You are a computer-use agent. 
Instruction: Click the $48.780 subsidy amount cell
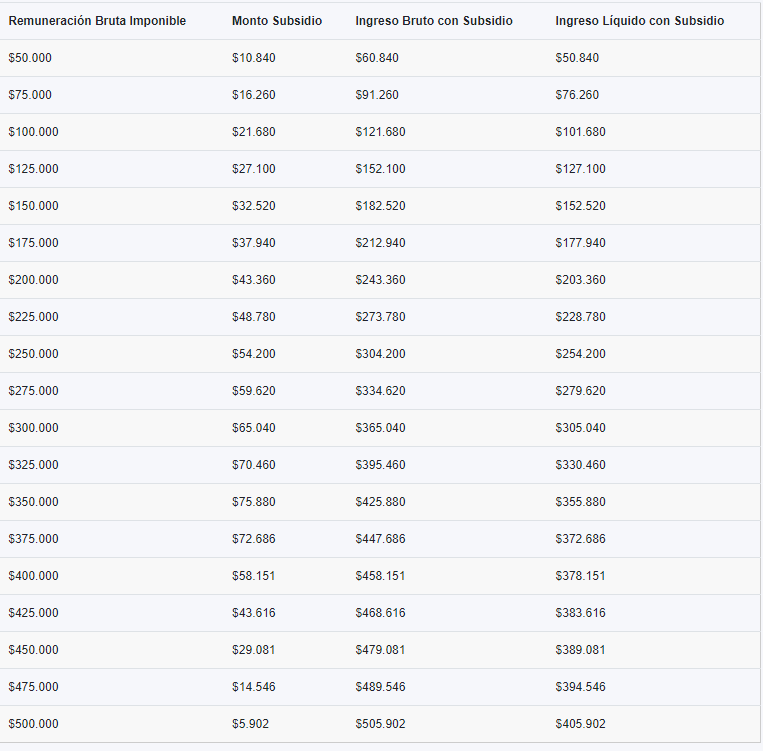coord(253,317)
